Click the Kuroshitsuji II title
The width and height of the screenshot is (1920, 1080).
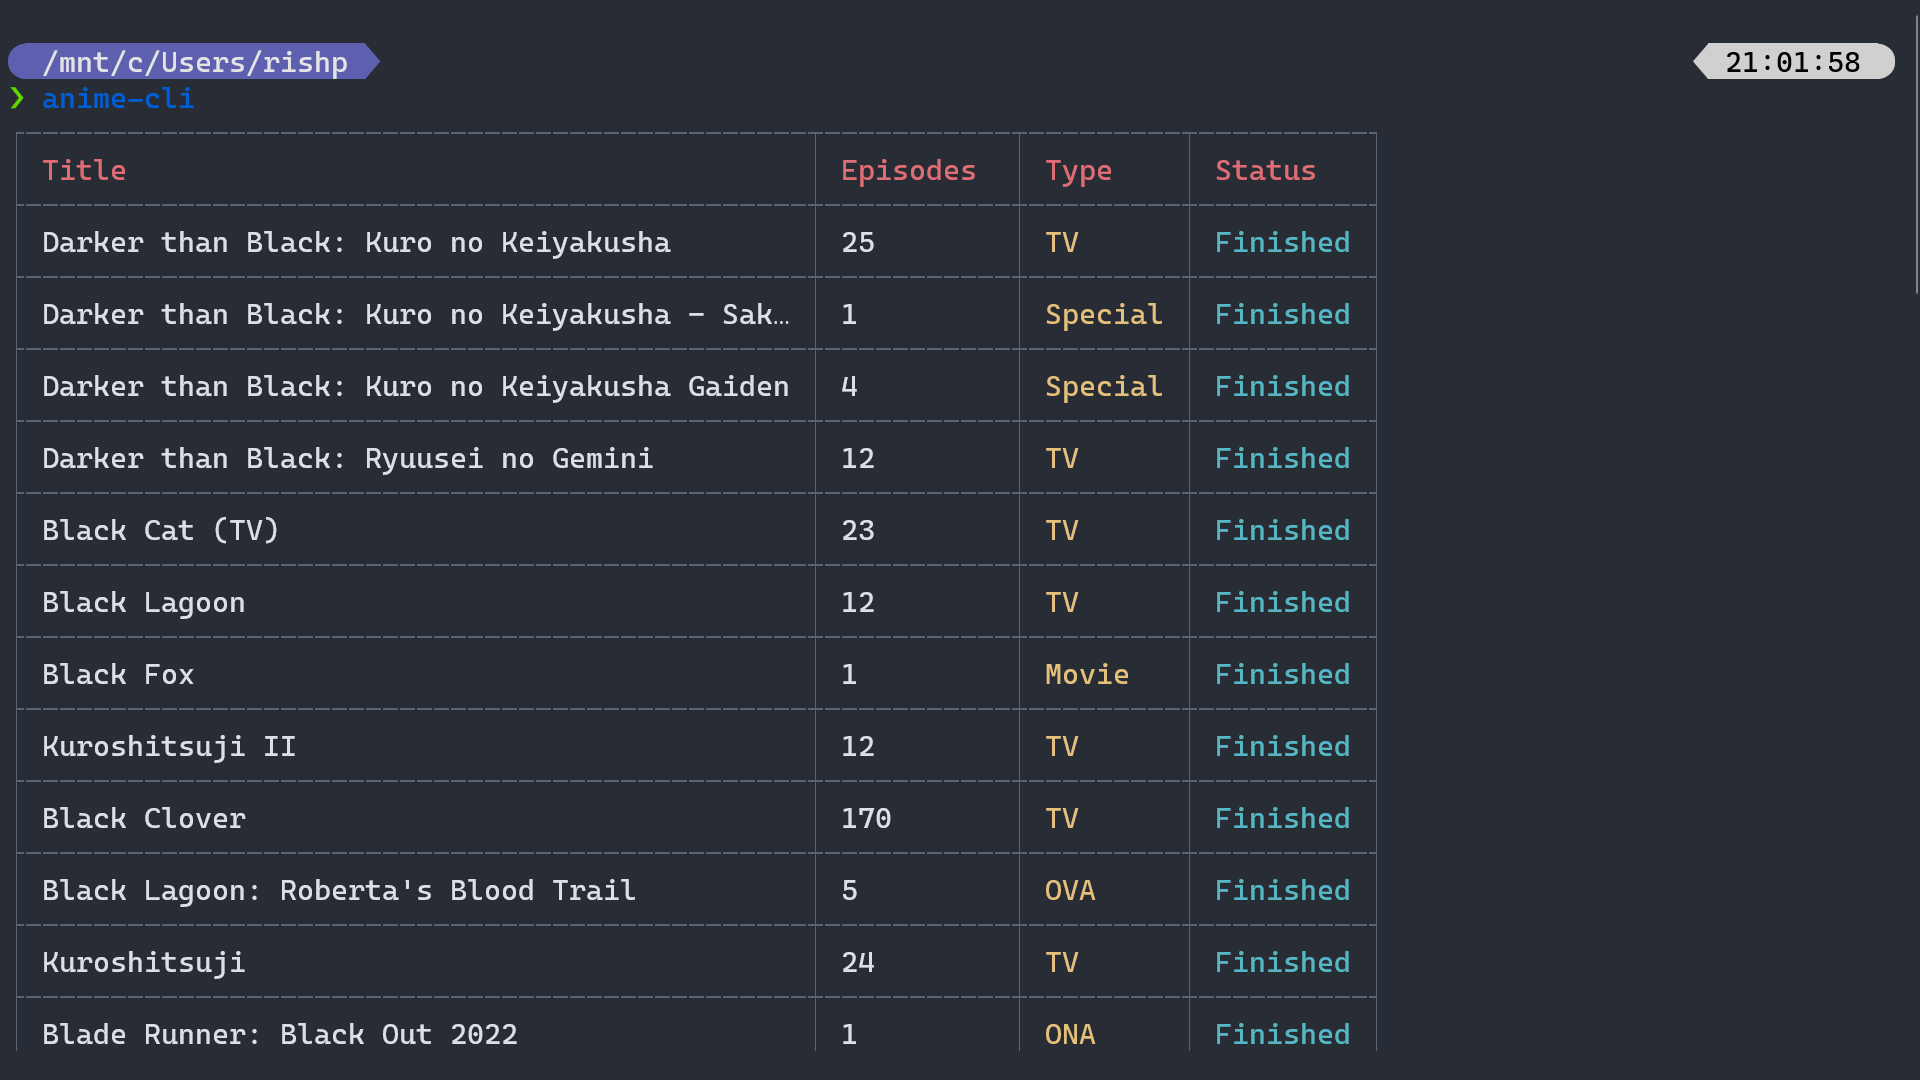[x=169, y=746]
